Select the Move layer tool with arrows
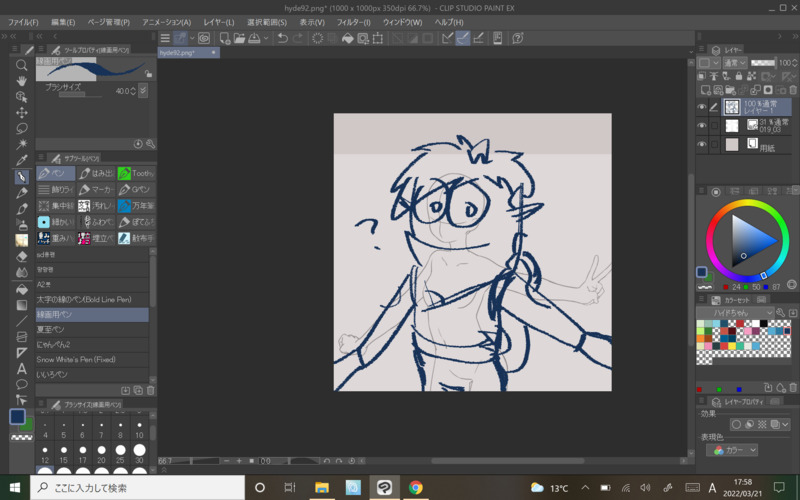 (21, 112)
